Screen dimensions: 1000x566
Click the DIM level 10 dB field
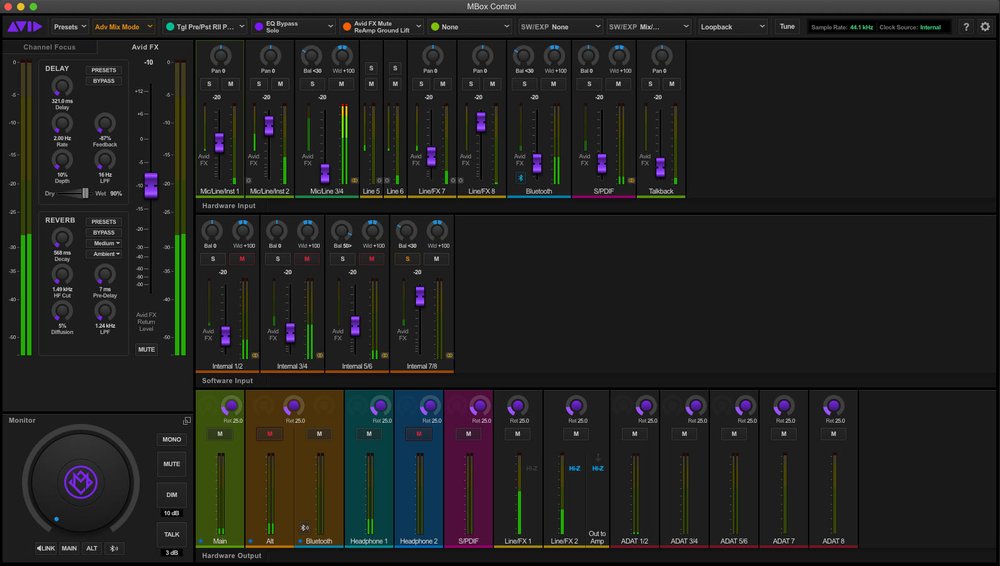pyautogui.click(x=172, y=513)
